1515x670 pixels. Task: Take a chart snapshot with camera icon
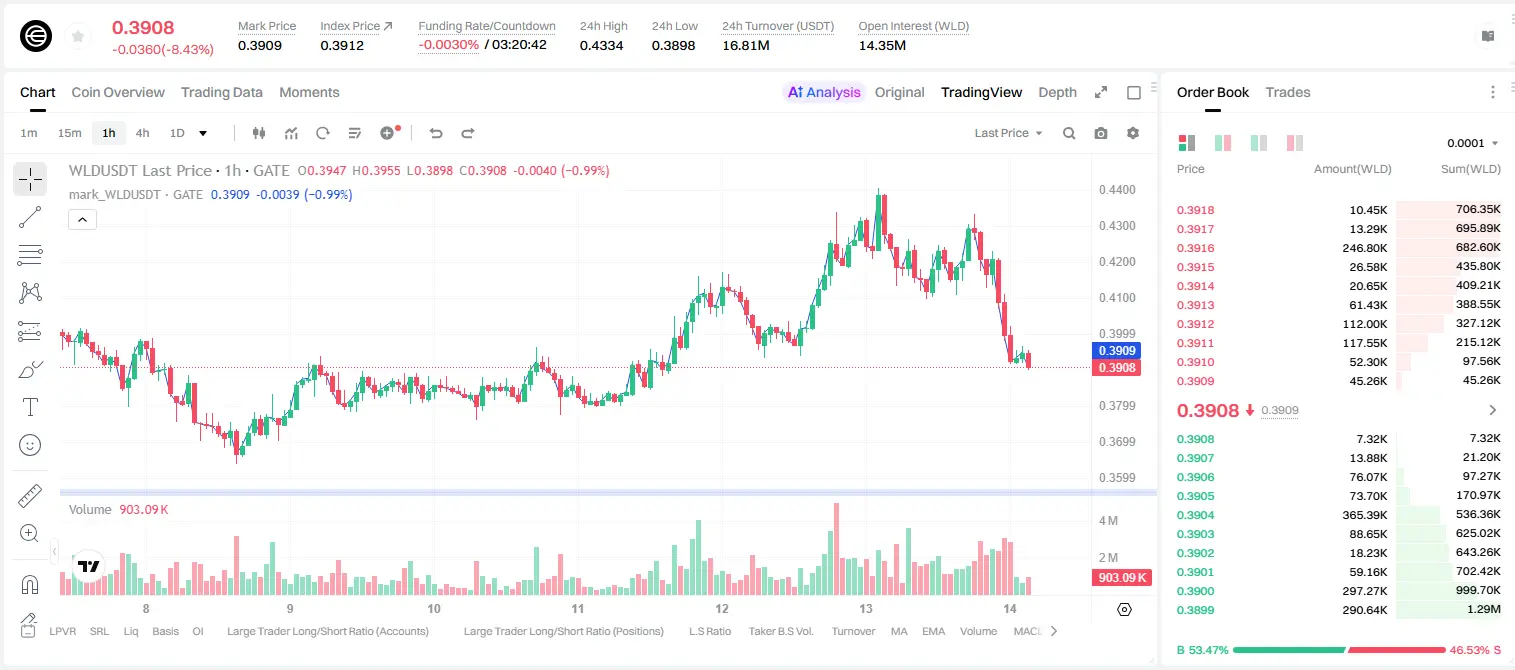(1101, 133)
